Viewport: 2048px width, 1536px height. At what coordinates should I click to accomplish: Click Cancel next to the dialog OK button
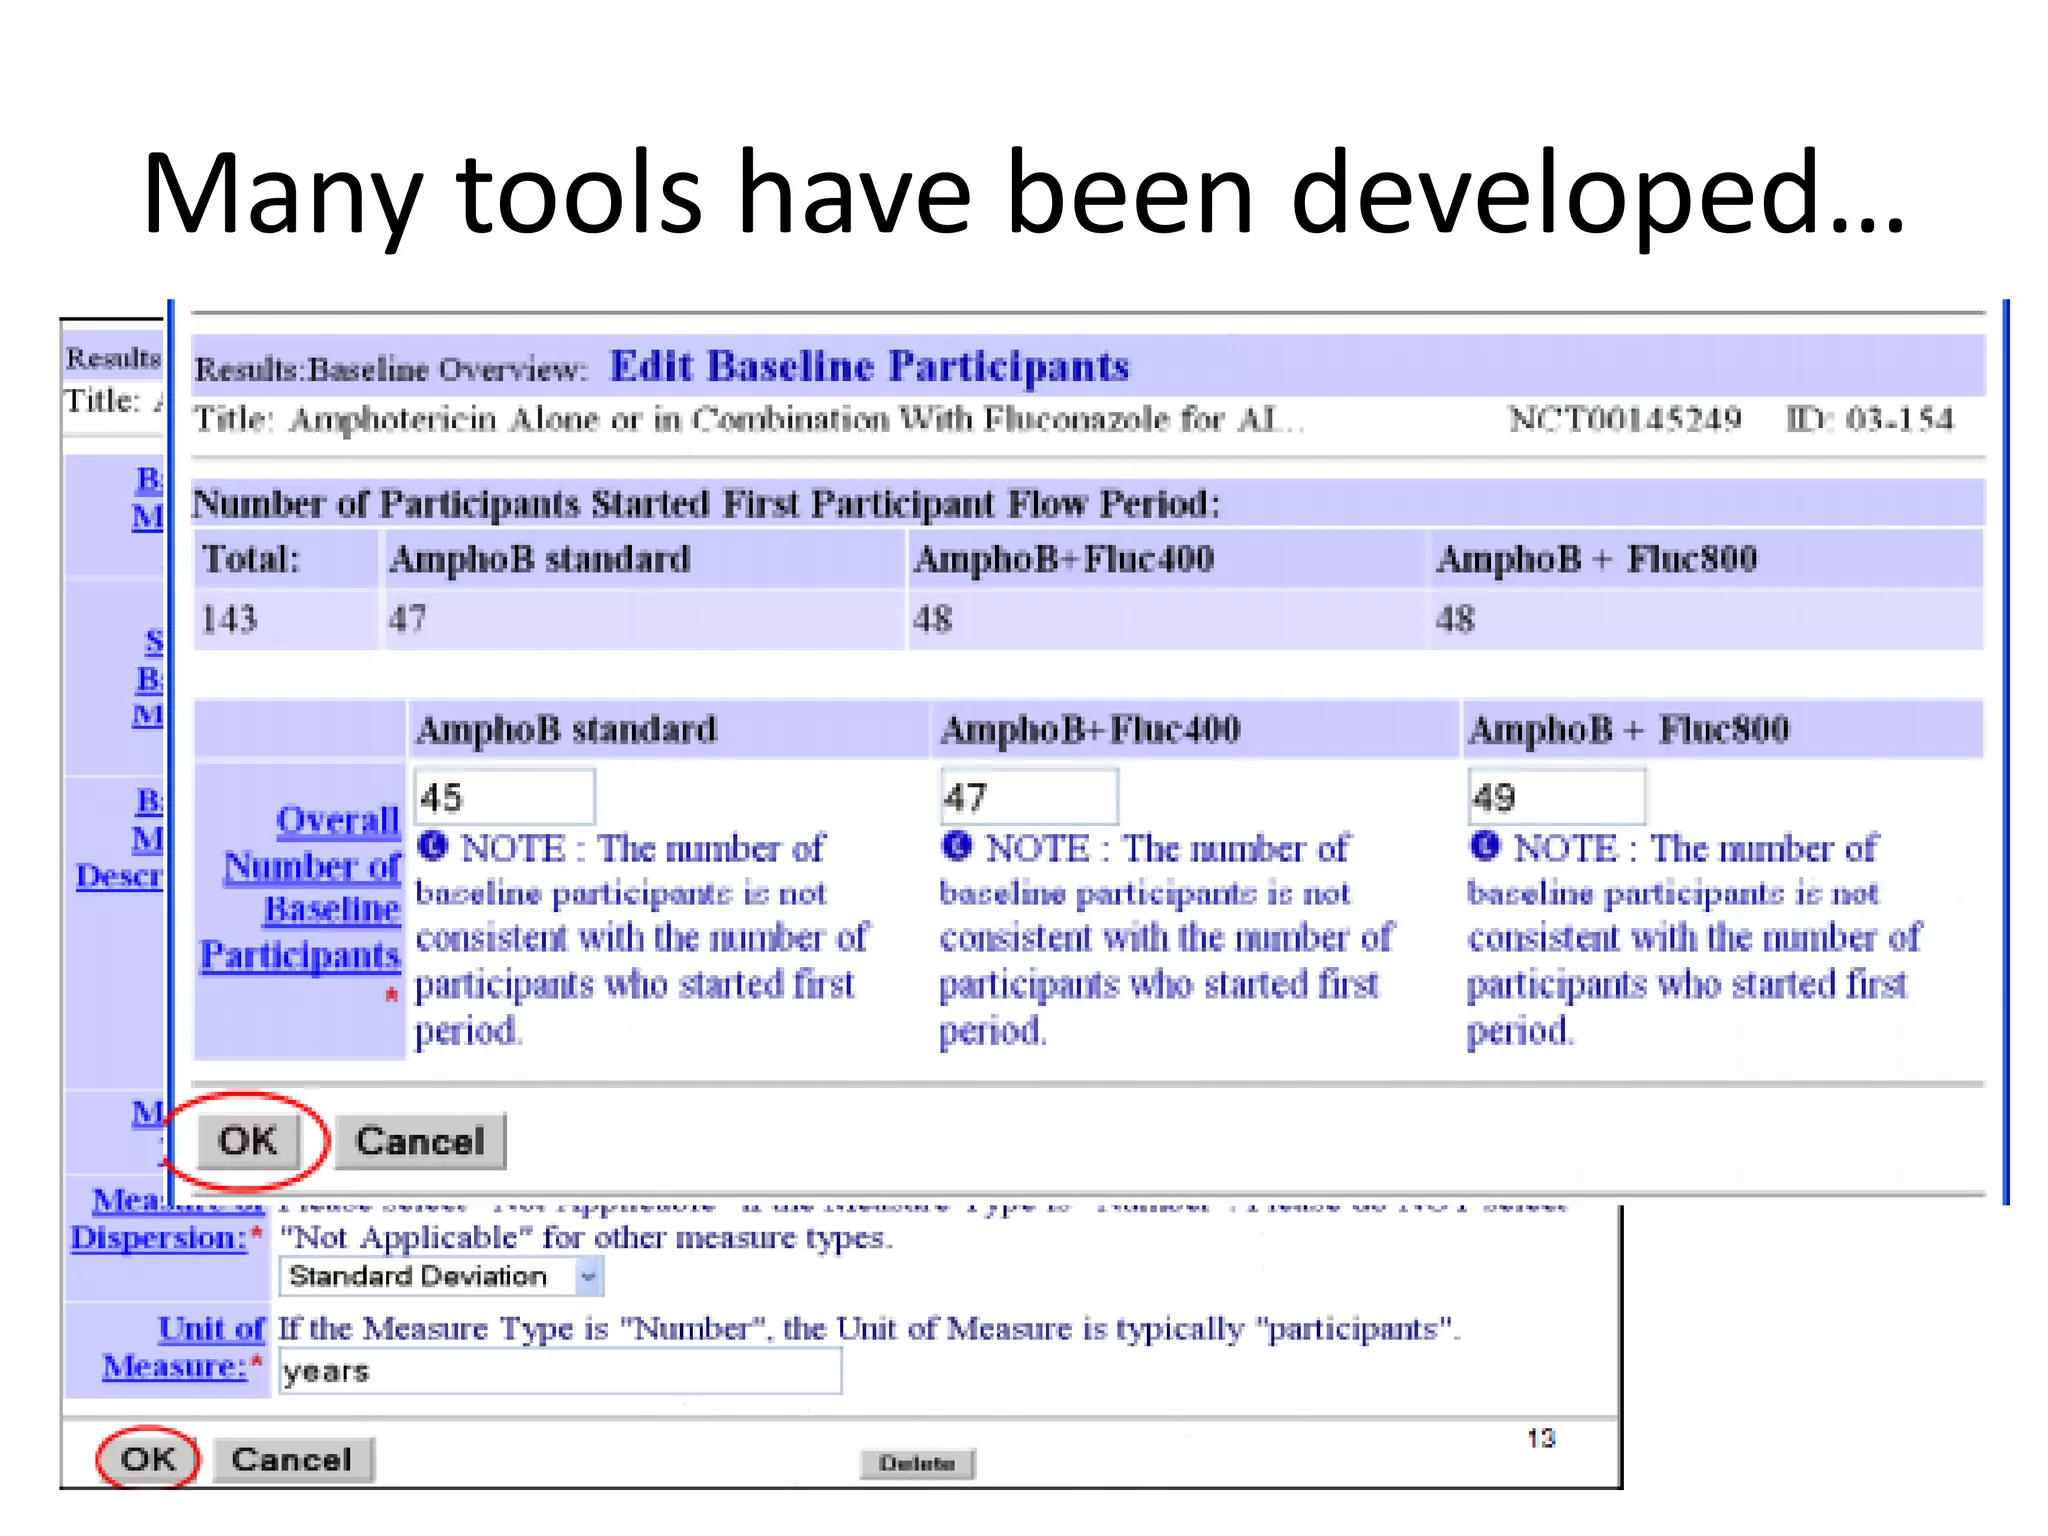pos(420,1141)
